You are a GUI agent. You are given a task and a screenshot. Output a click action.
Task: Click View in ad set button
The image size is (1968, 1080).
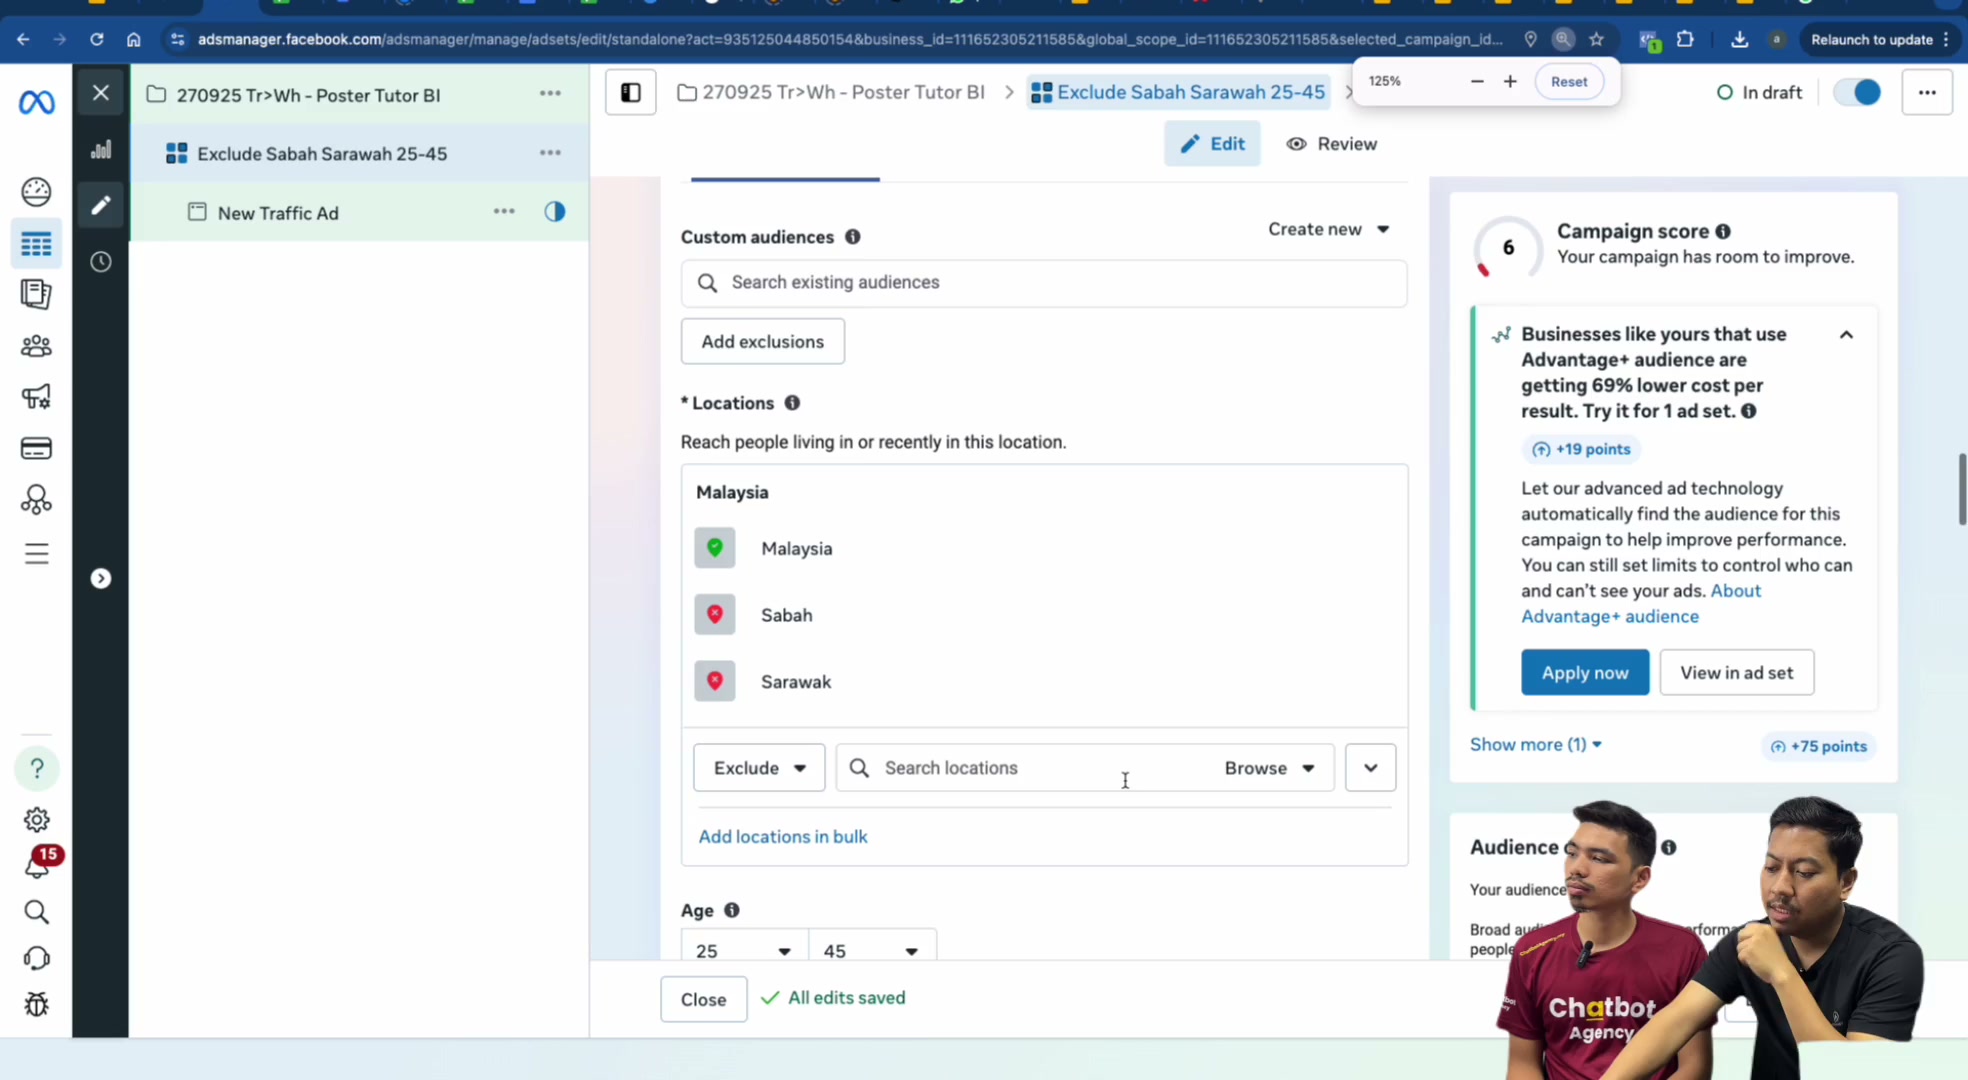point(1737,673)
